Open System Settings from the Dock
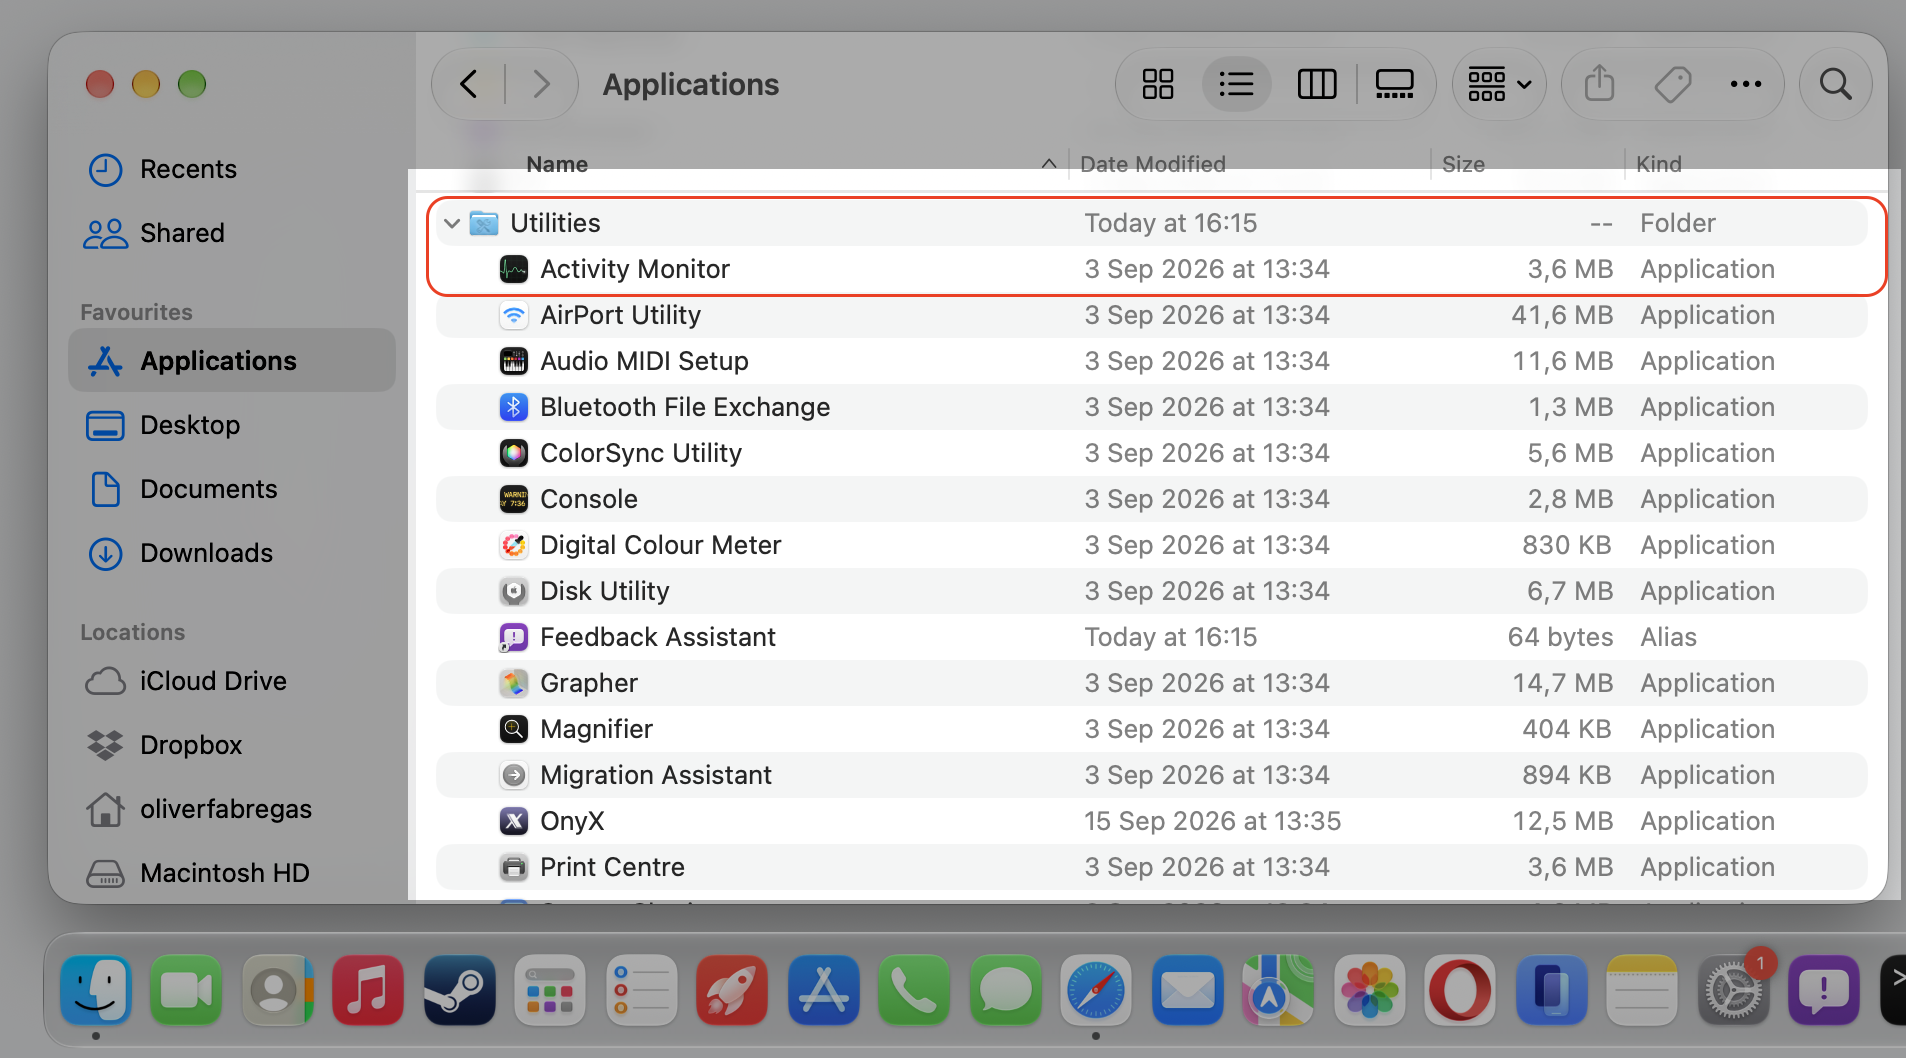 pos(1733,991)
